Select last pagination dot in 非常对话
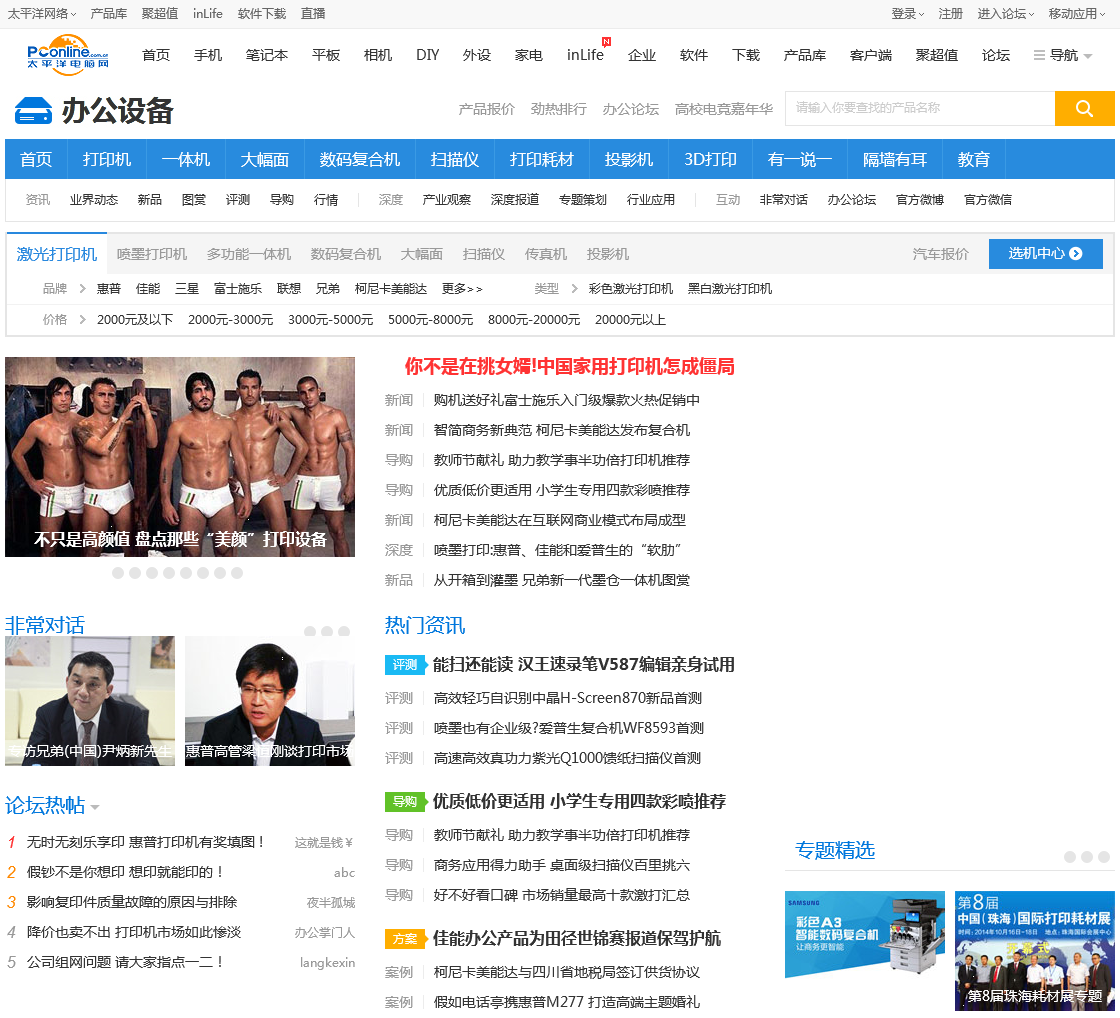This screenshot has width=1120, height=1018. (344, 632)
